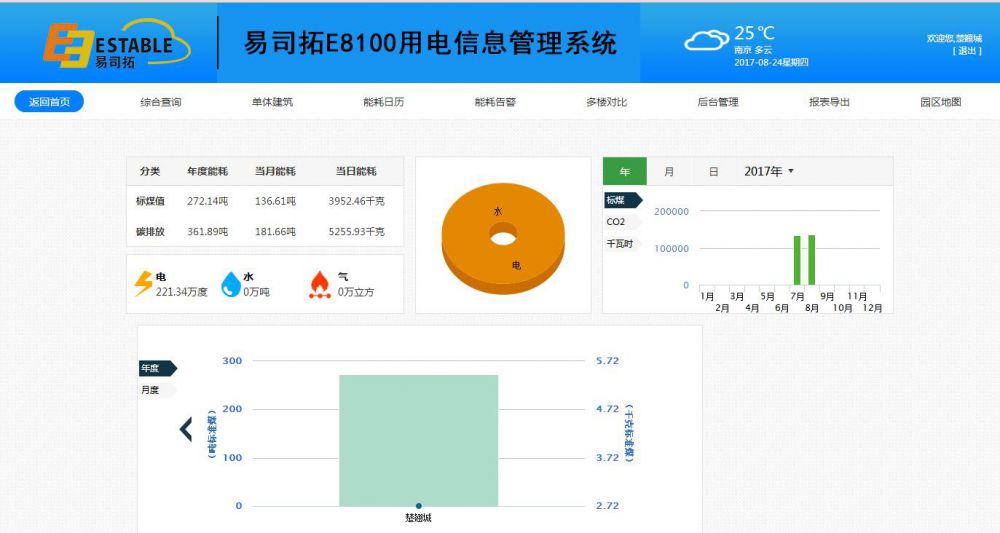The width and height of the screenshot is (1000, 533).
Task: Click the green 8月 bar in chart
Action: (812, 260)
